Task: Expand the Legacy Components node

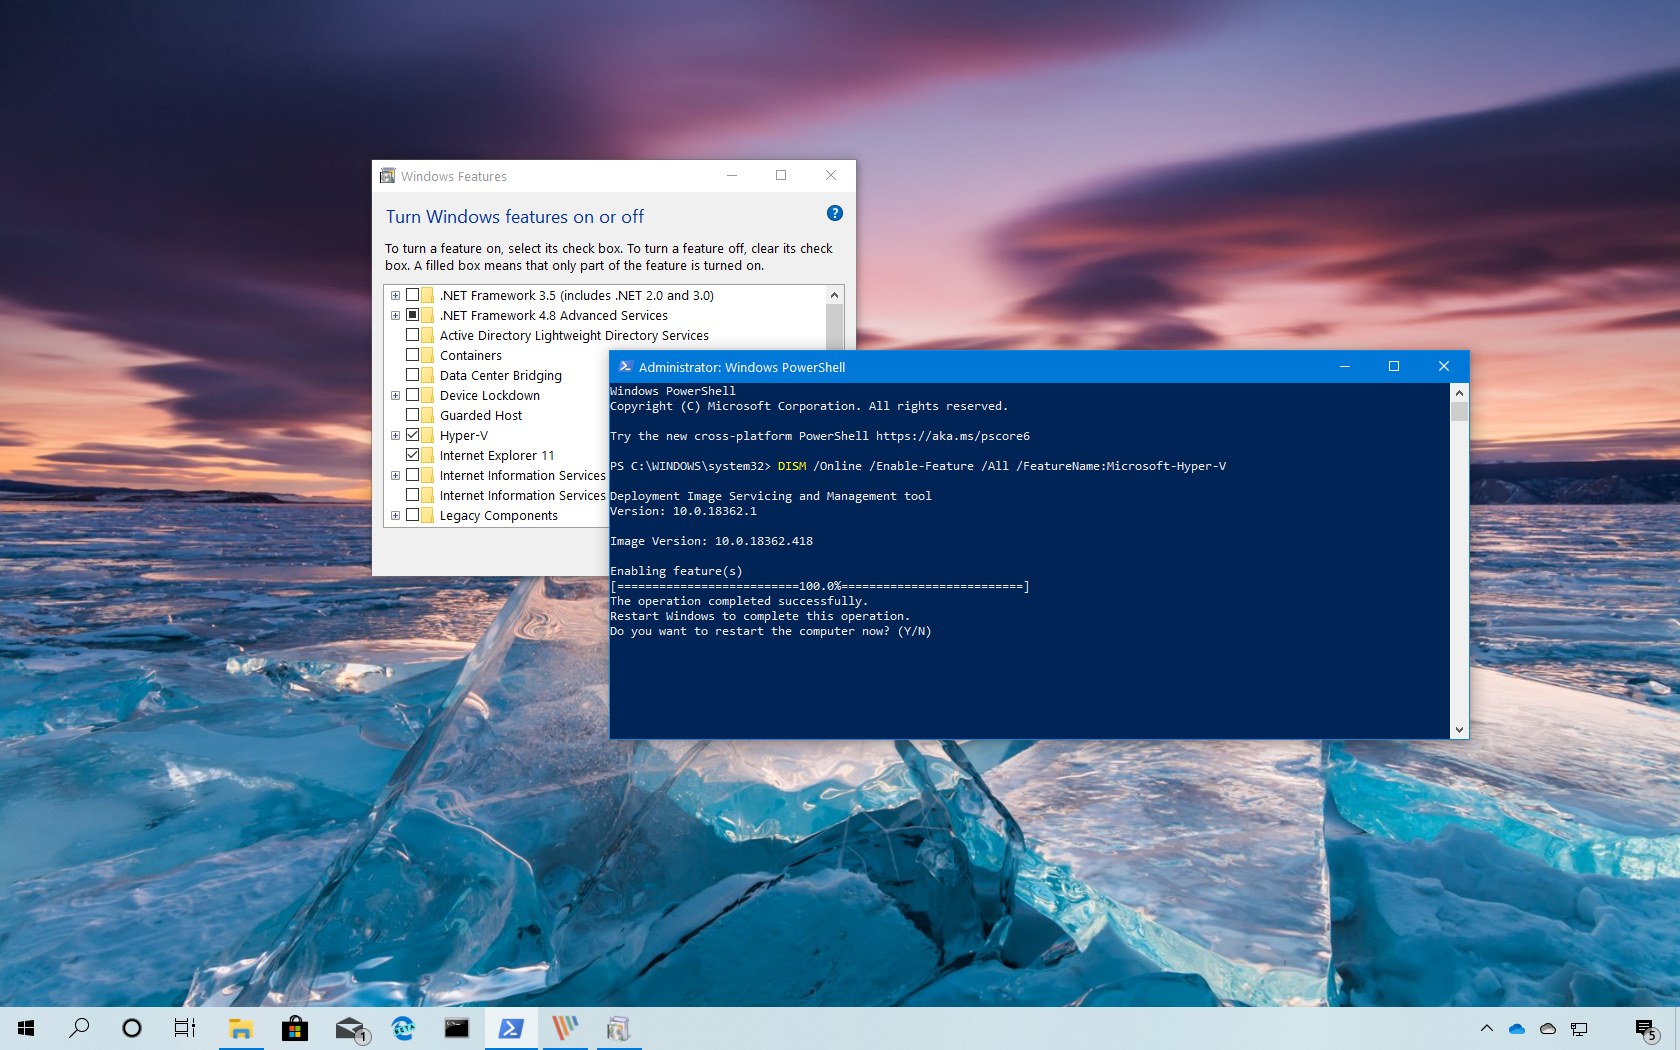Action: (395, 515)
